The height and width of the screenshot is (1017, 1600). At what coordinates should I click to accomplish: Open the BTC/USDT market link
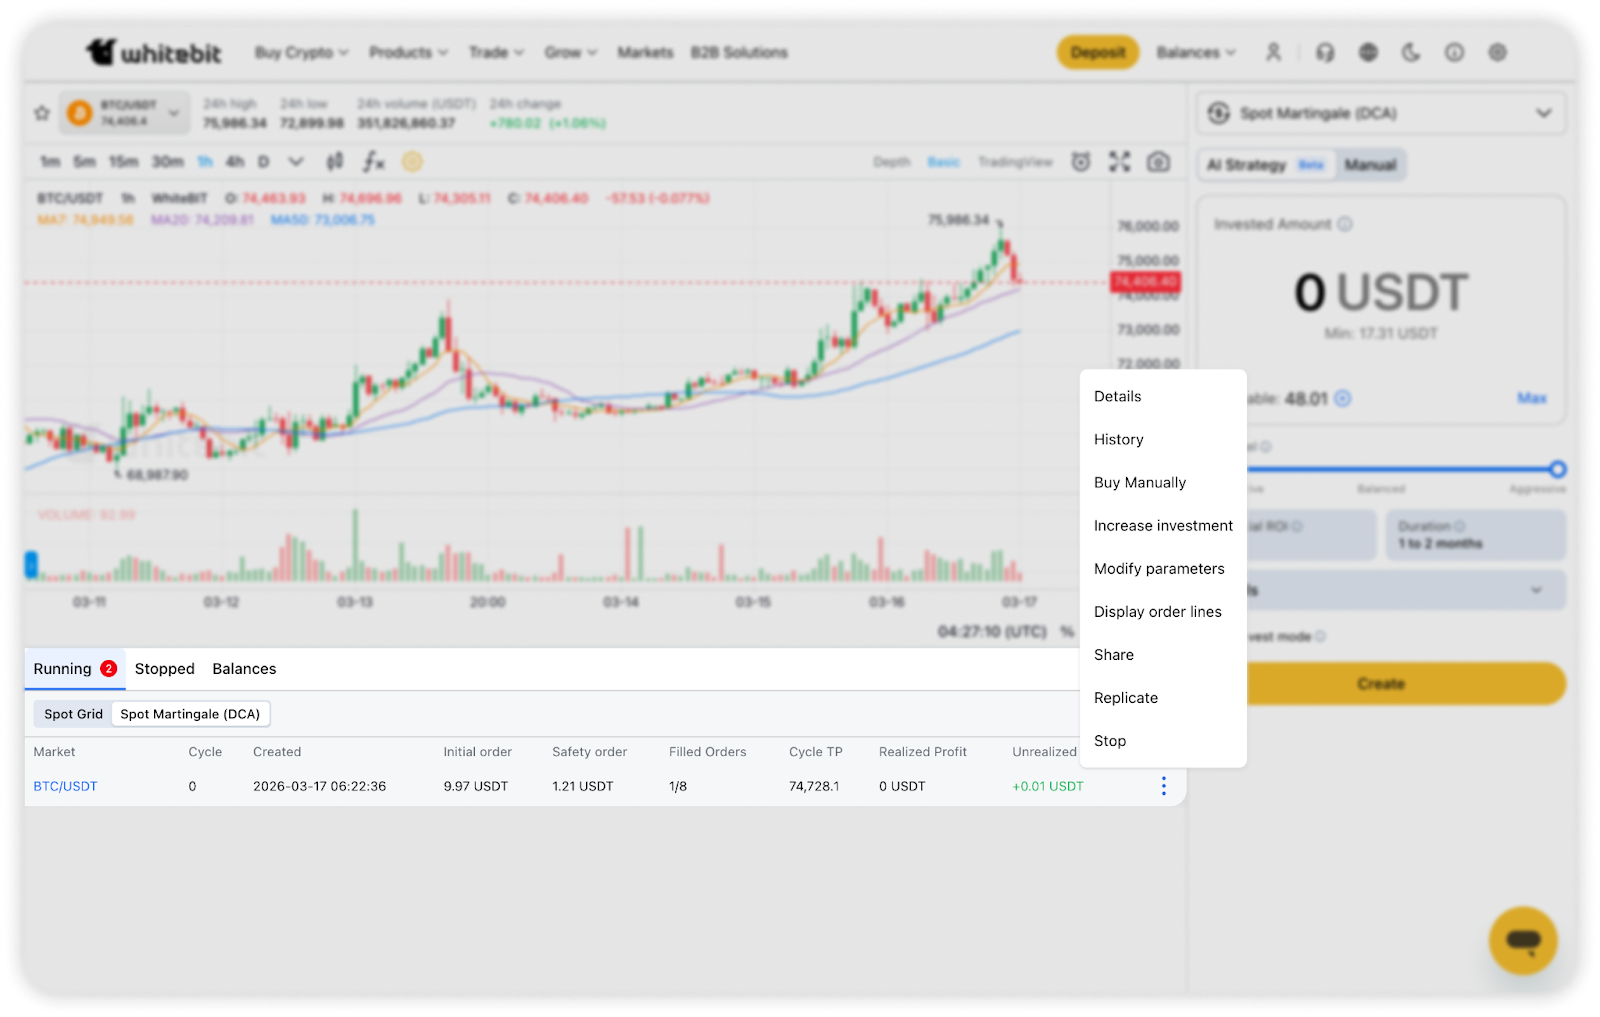(66, 786)
